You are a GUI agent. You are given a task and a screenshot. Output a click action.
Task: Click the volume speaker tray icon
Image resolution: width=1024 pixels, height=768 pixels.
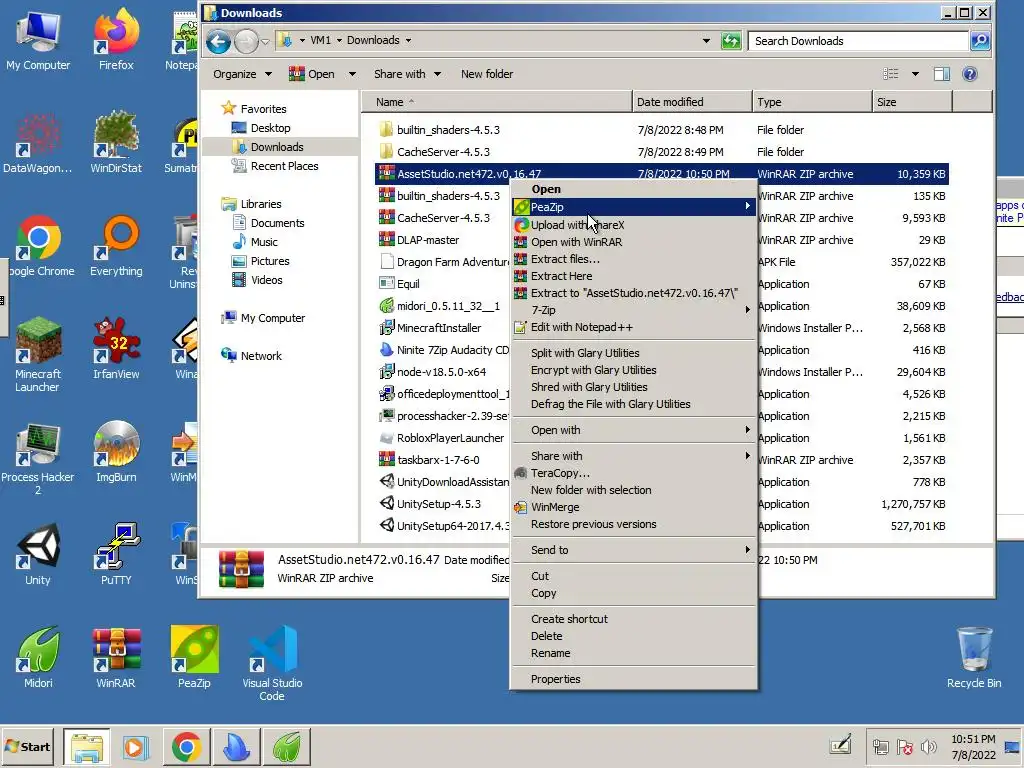click(928, 746)
